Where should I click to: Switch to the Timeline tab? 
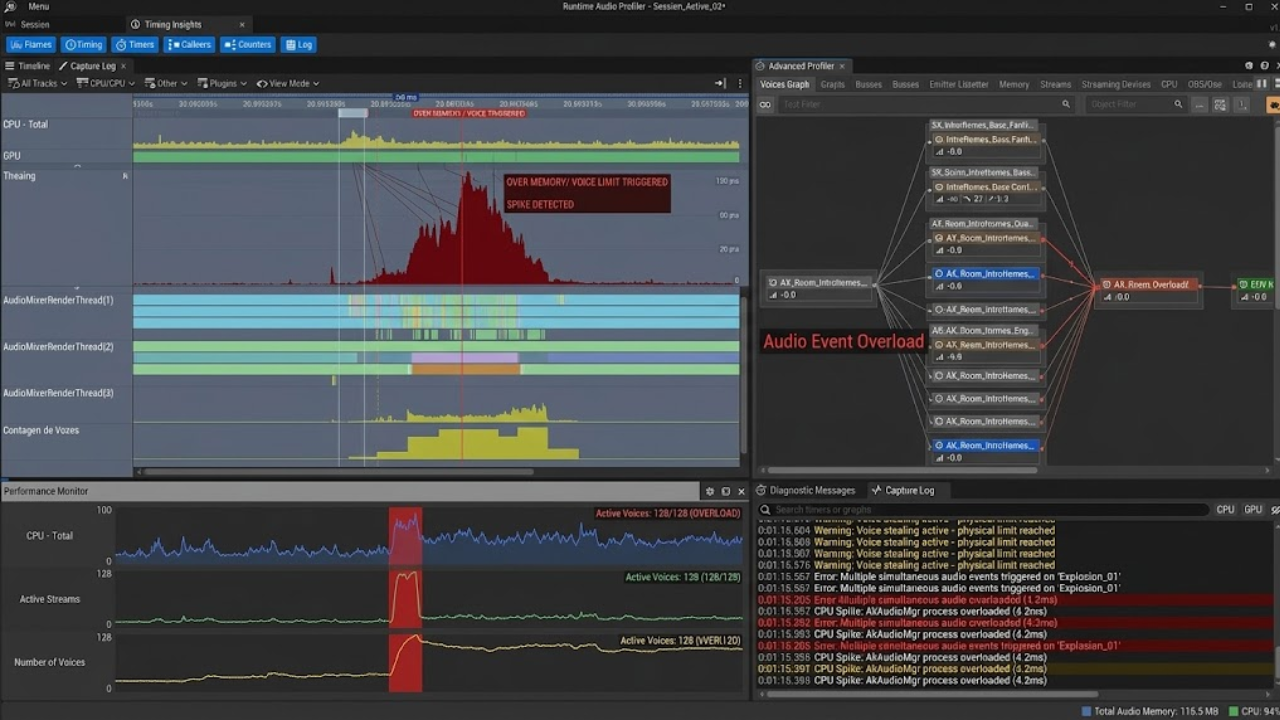point(28,66)
